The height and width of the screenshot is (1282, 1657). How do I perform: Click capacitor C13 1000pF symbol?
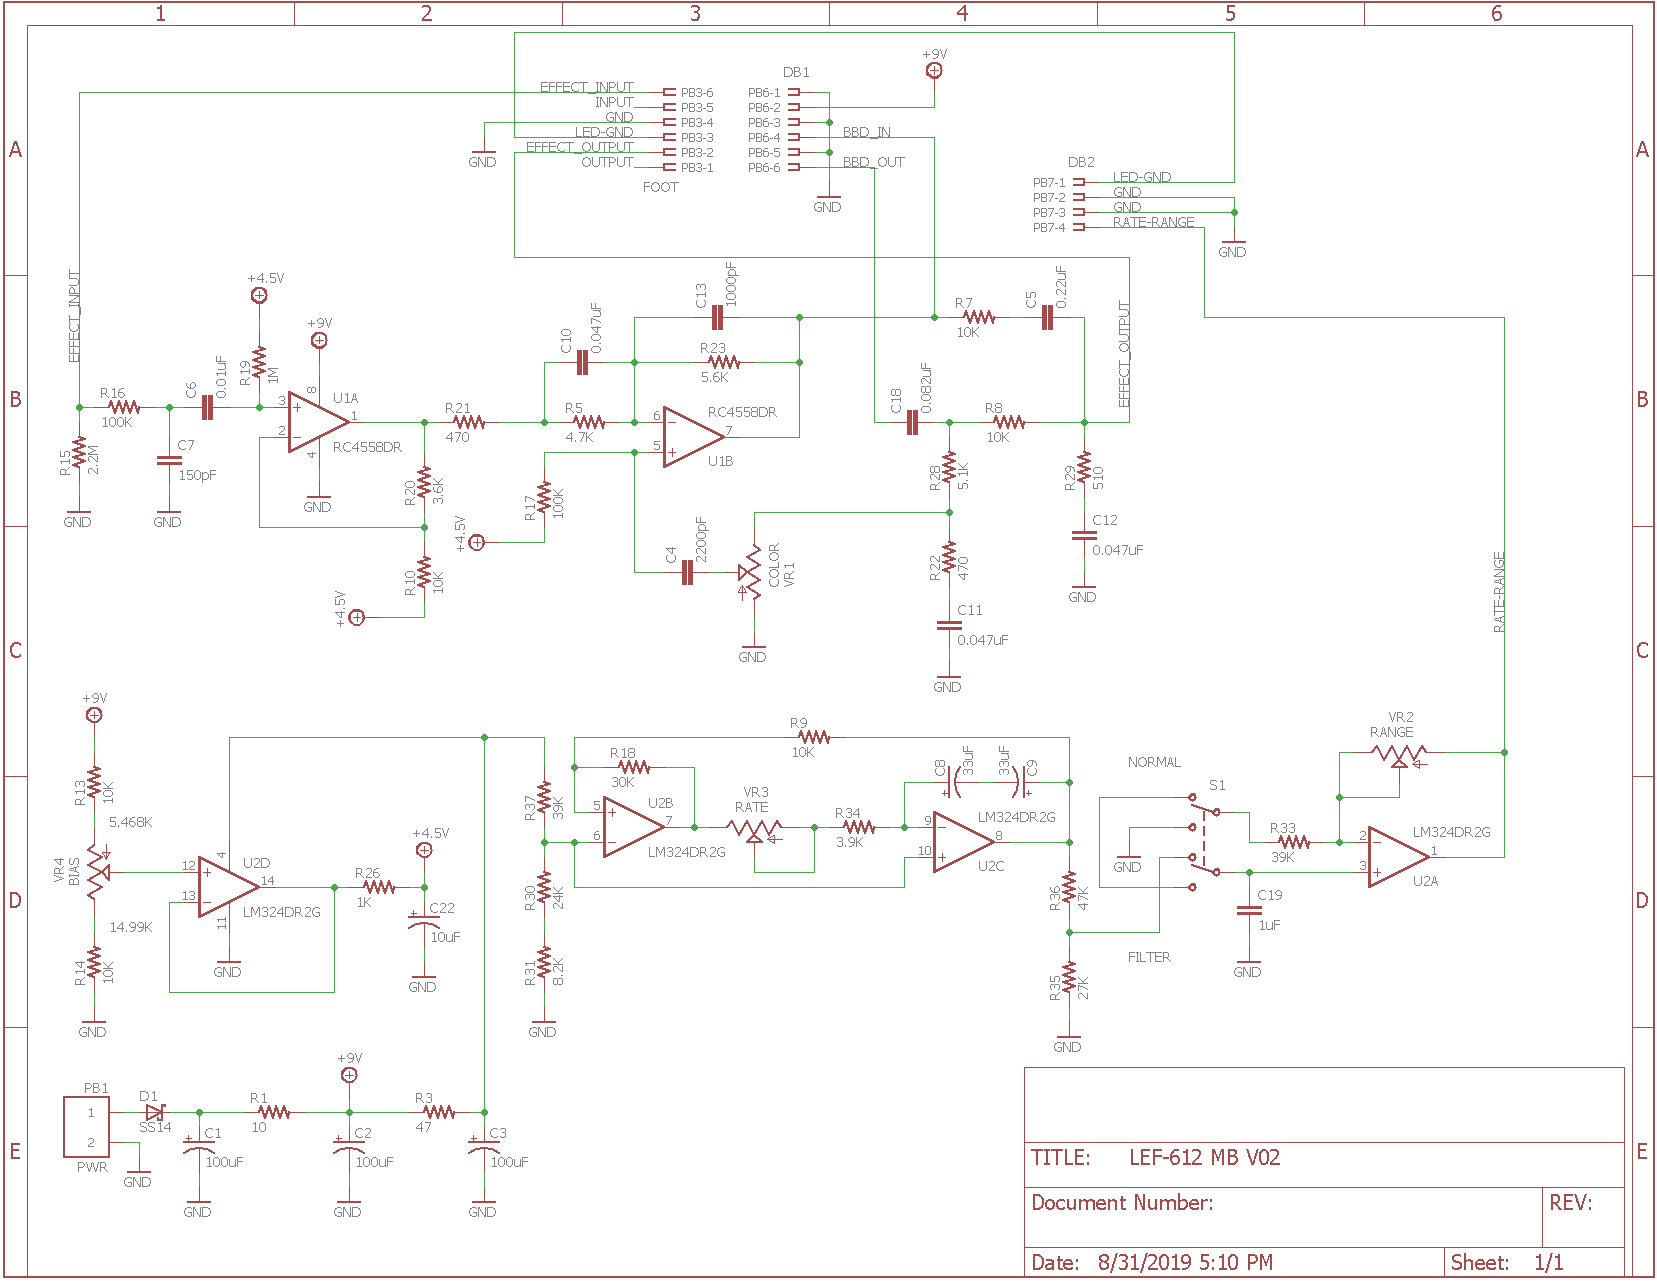(x=716, y=318)
